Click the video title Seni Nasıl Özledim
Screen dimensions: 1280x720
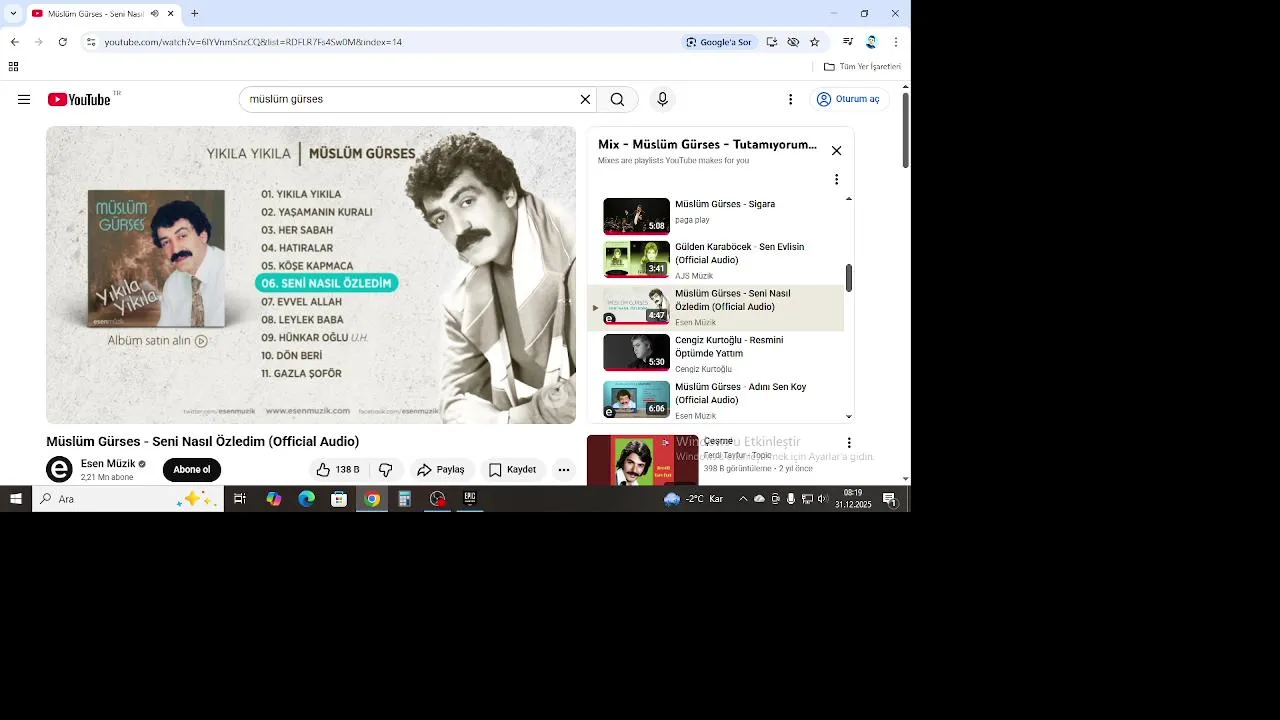click(x=202, y=442)
